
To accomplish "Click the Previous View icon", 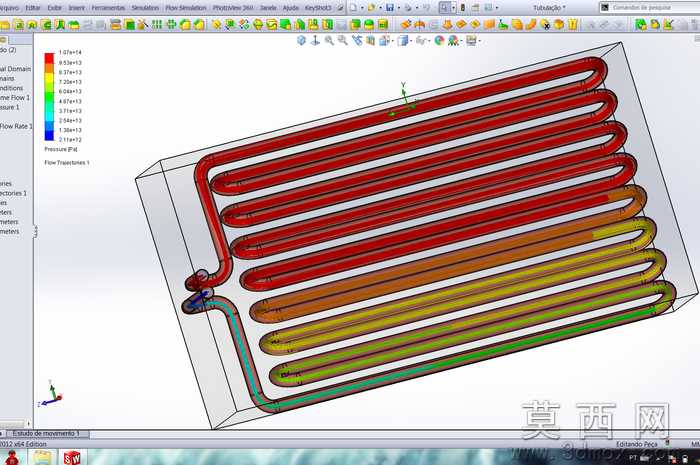I will click(x=357, y=41).
